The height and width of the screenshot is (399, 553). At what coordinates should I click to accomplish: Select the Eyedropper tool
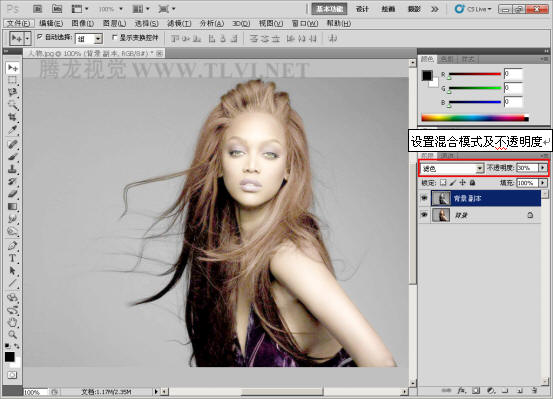click(x=13, y=129)
